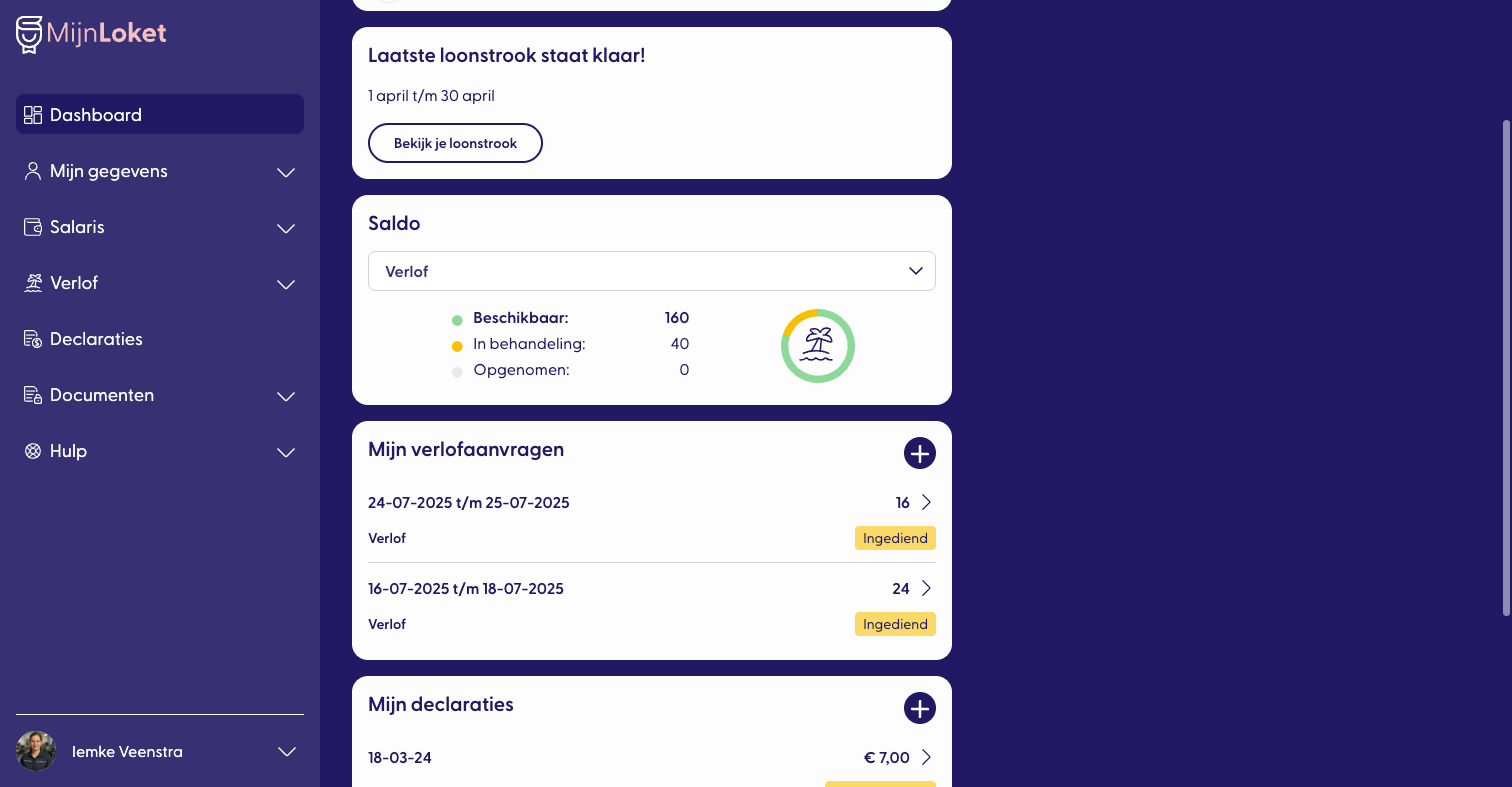Click the Mijn gegevens person icon

click(x=33, y=171)
